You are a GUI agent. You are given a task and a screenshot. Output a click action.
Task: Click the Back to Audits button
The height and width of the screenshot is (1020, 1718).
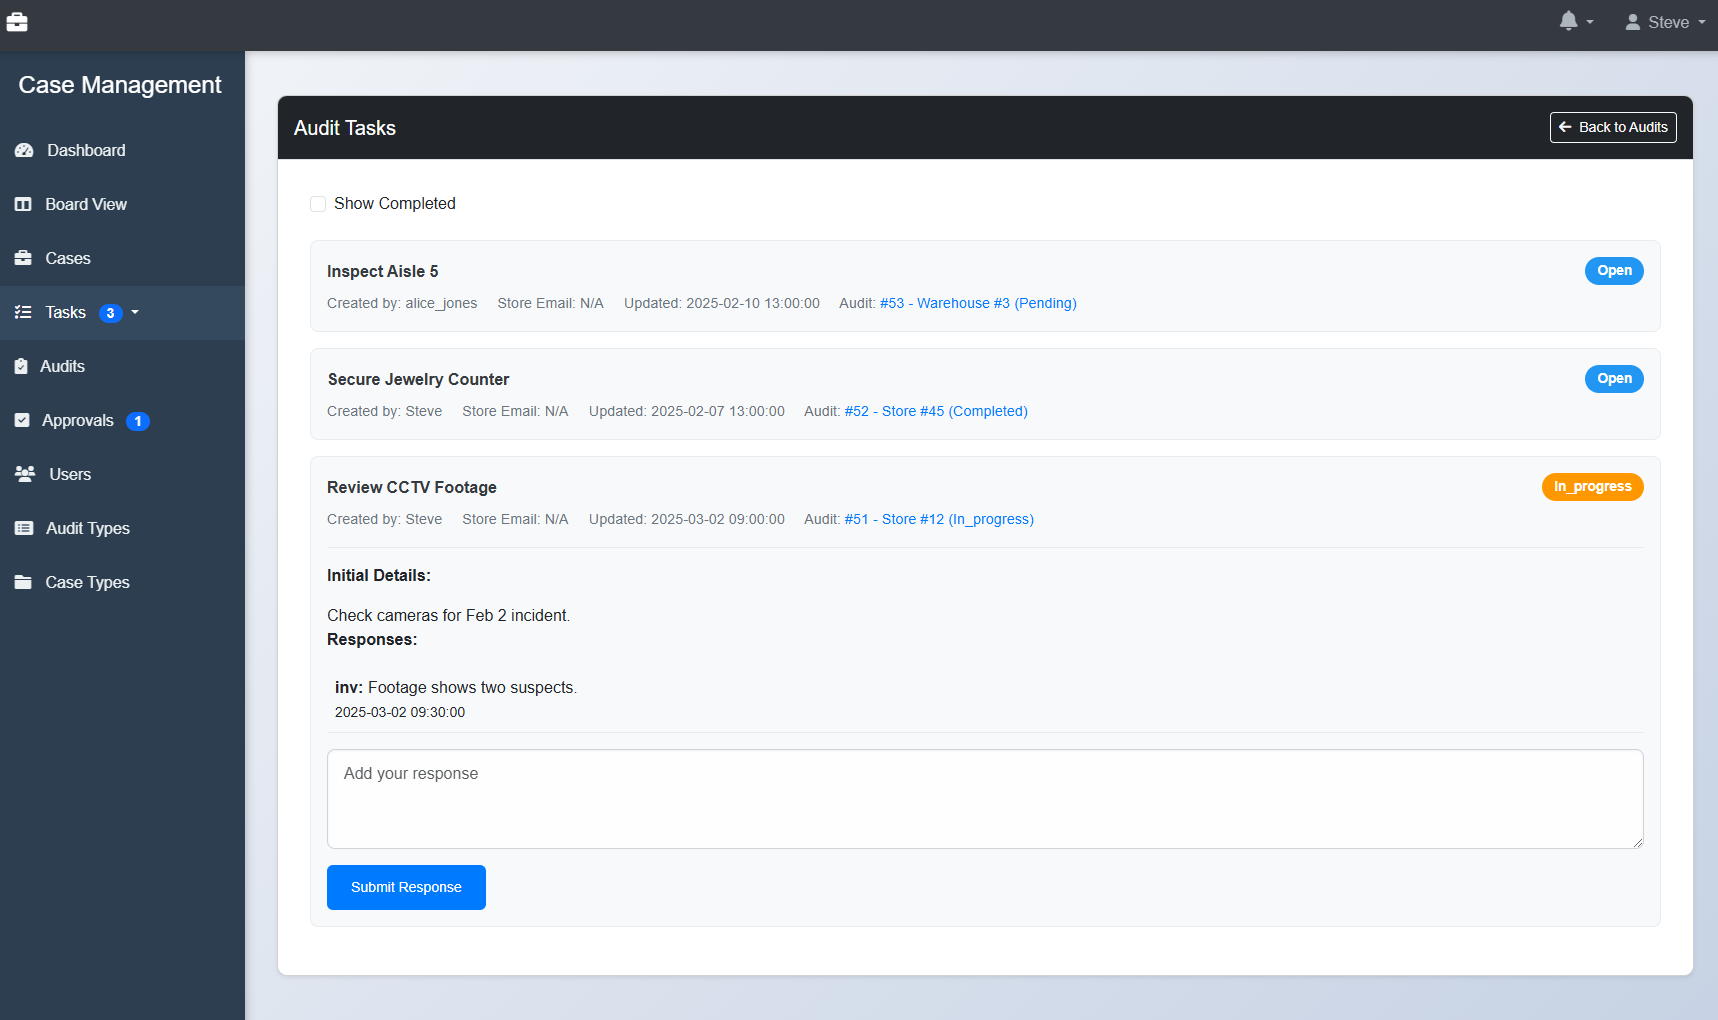(x=1612, y=127)
